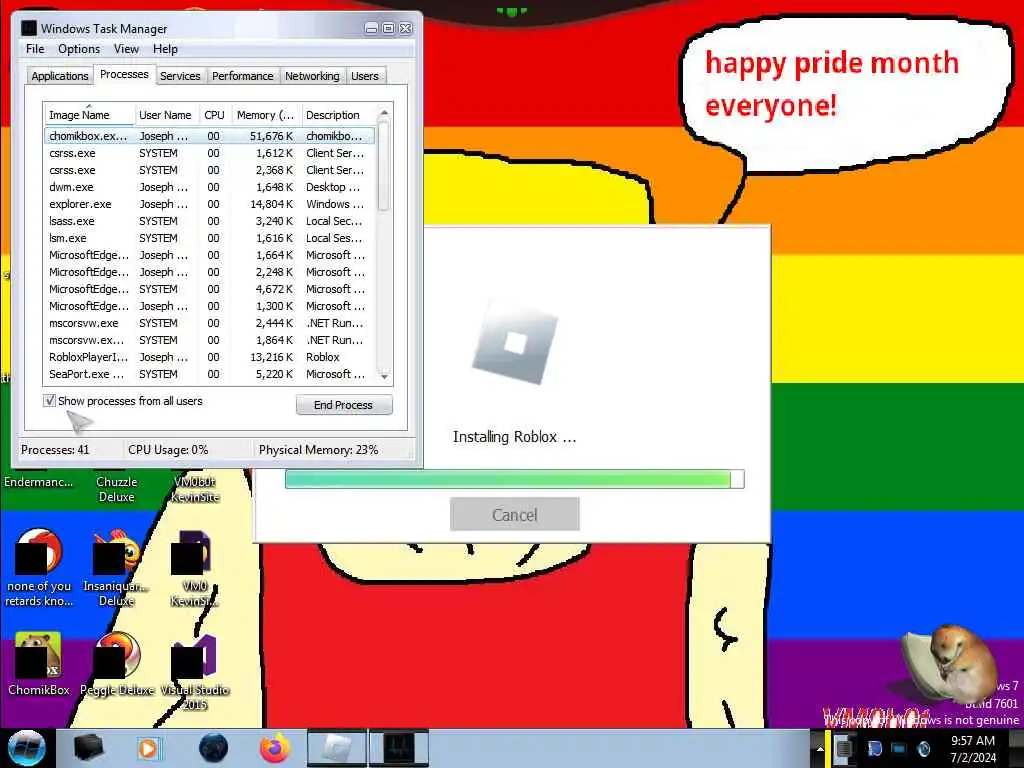The width and height of the screenshot is (1024, 768).
Task: Cancel the Roblox installation
Action: click(x=515, y=515)
